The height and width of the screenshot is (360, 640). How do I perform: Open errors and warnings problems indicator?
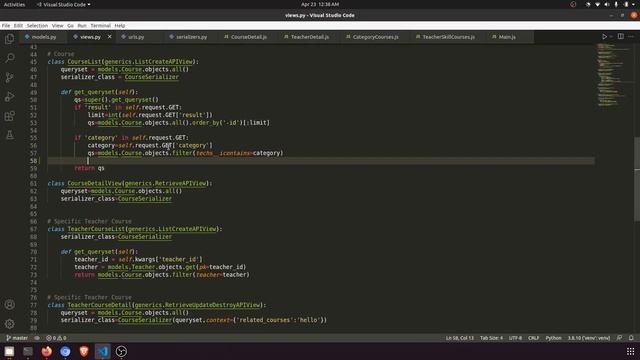(56, 338)
